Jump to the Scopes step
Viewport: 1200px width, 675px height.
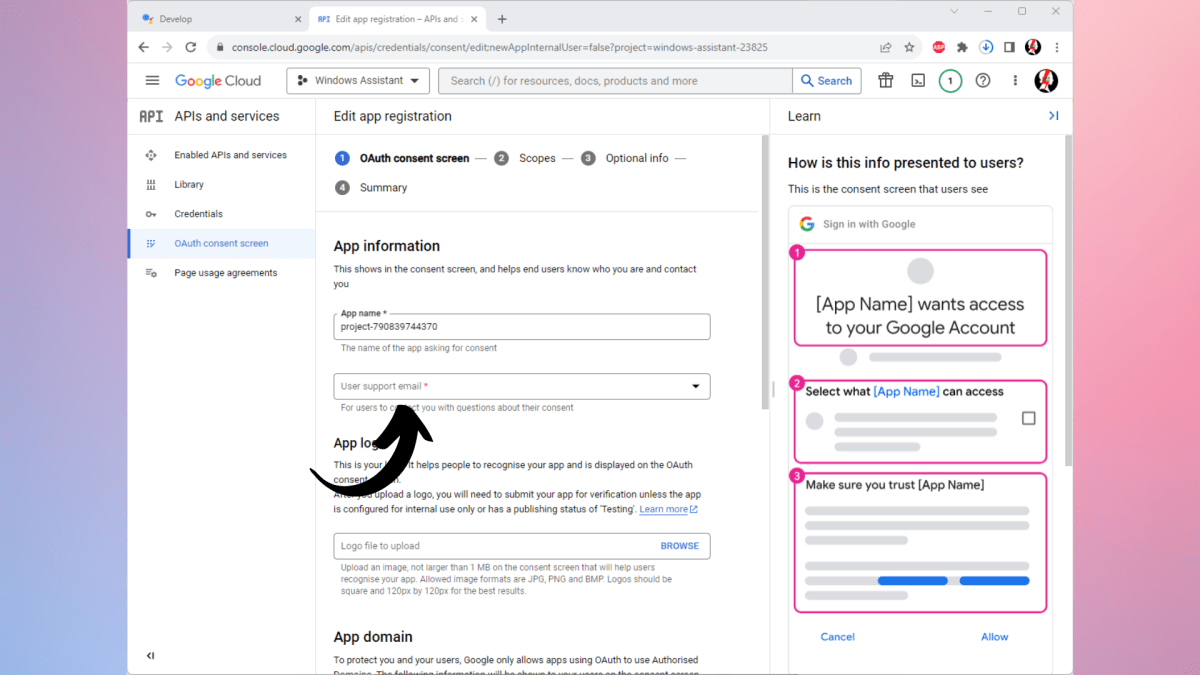click(526, 158)
